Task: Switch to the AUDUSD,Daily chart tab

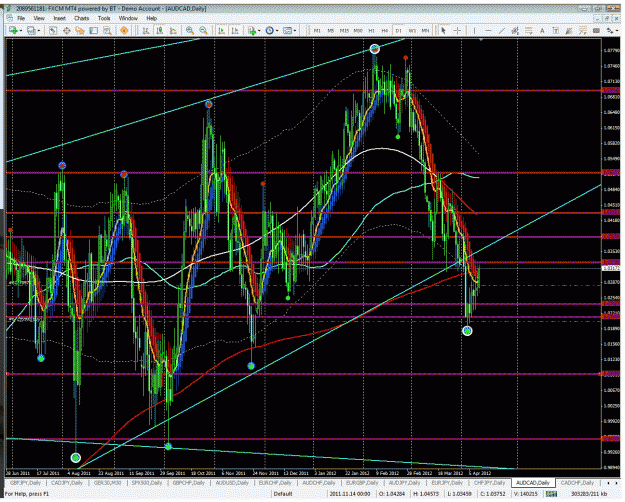Action: pyautogui.click(x=232, y=483)
